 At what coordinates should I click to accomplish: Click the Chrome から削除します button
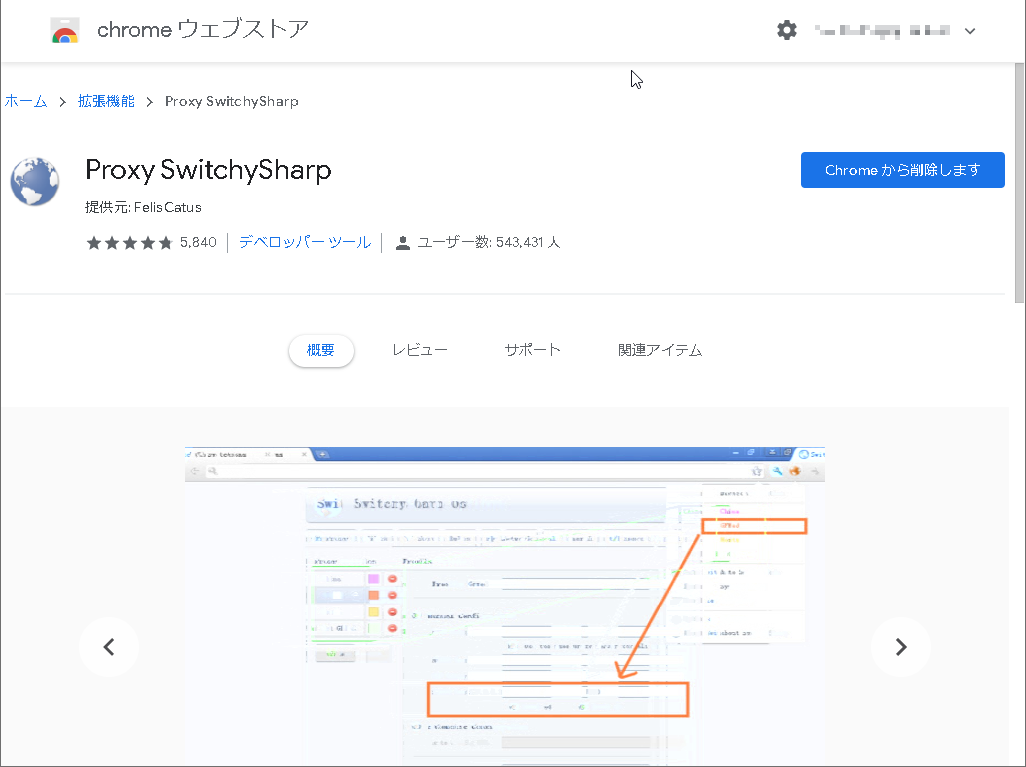(x=902, y=170)
